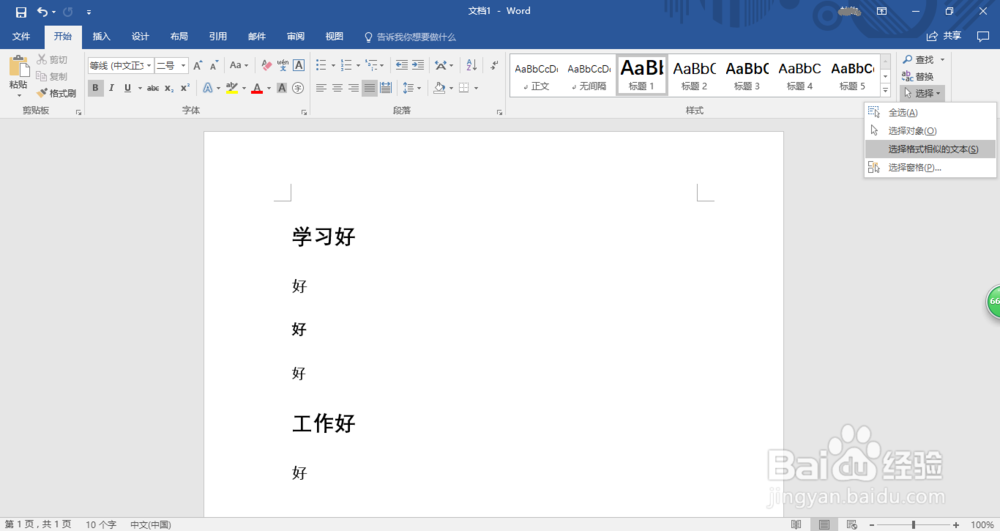Screen dimensions: 1000x531
Task: Clear all formatting with the eraser icon
Action: click(x=267, y=66)
